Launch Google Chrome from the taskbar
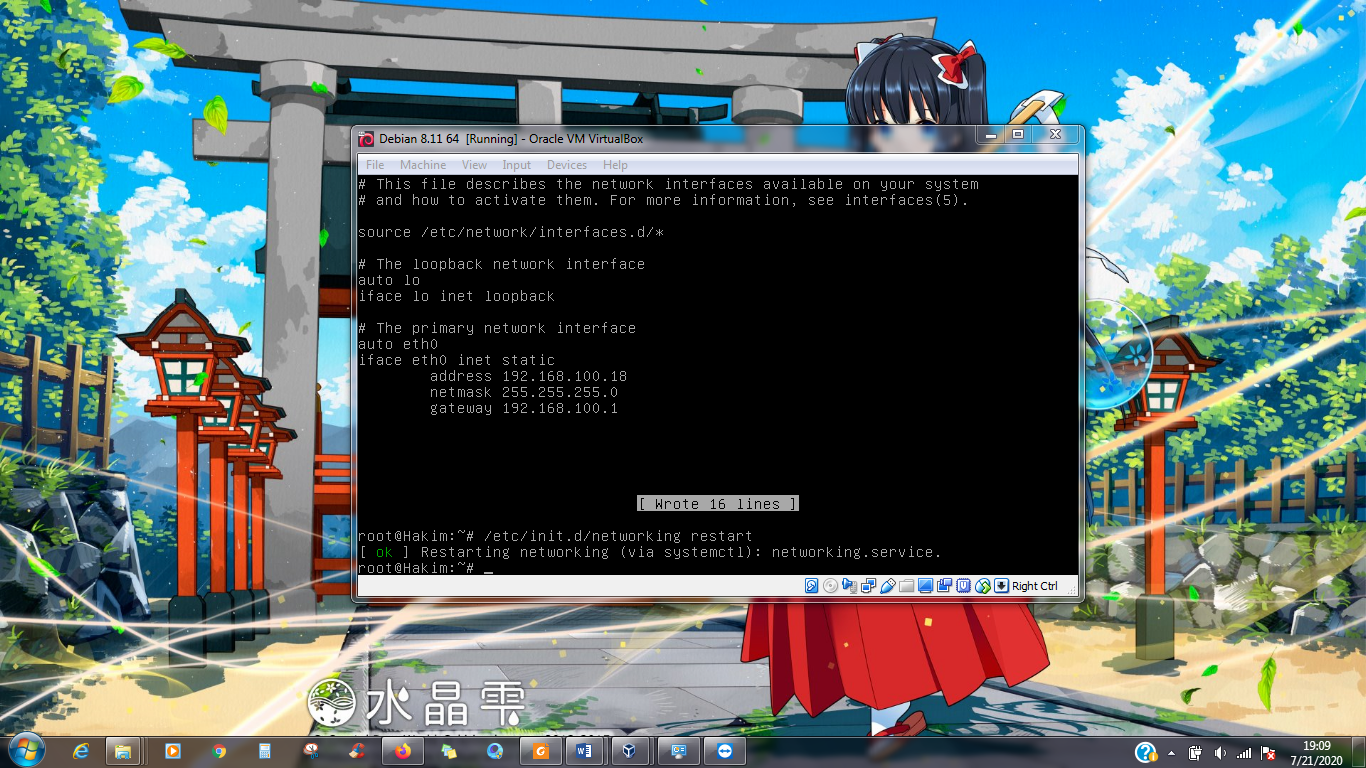This screenshot has width=1366, height=768. (219, 751)
